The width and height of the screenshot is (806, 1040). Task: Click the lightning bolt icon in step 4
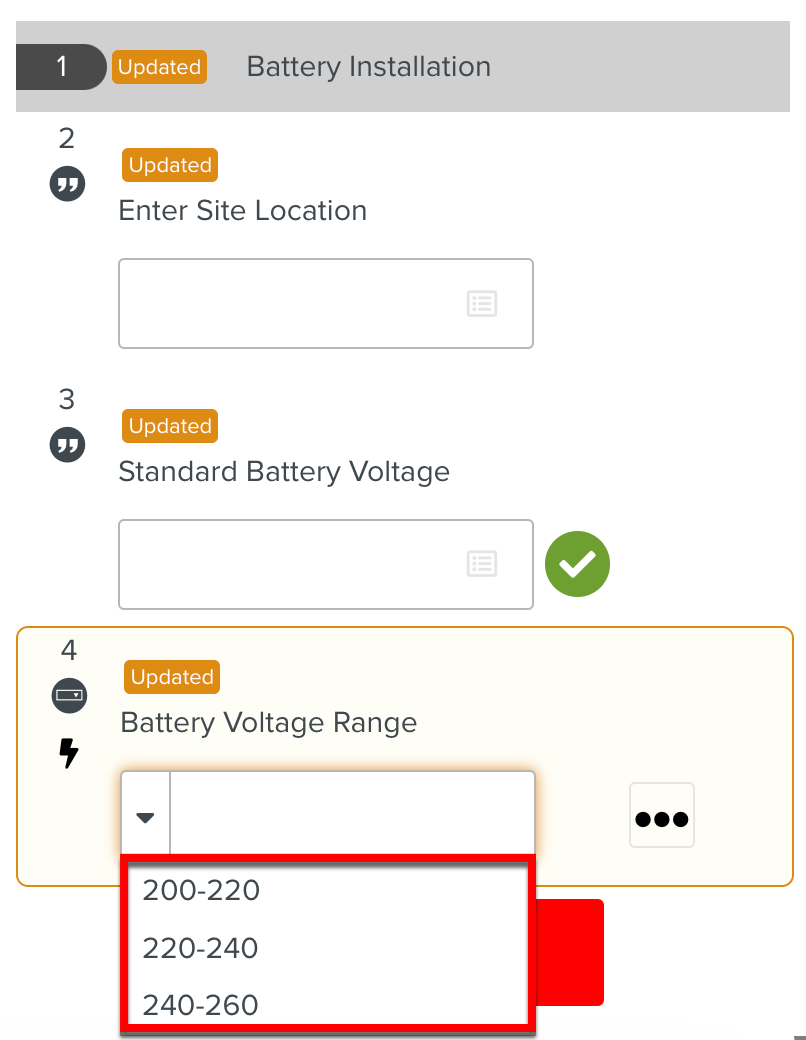pyautogui.click(x=68, y=754)
